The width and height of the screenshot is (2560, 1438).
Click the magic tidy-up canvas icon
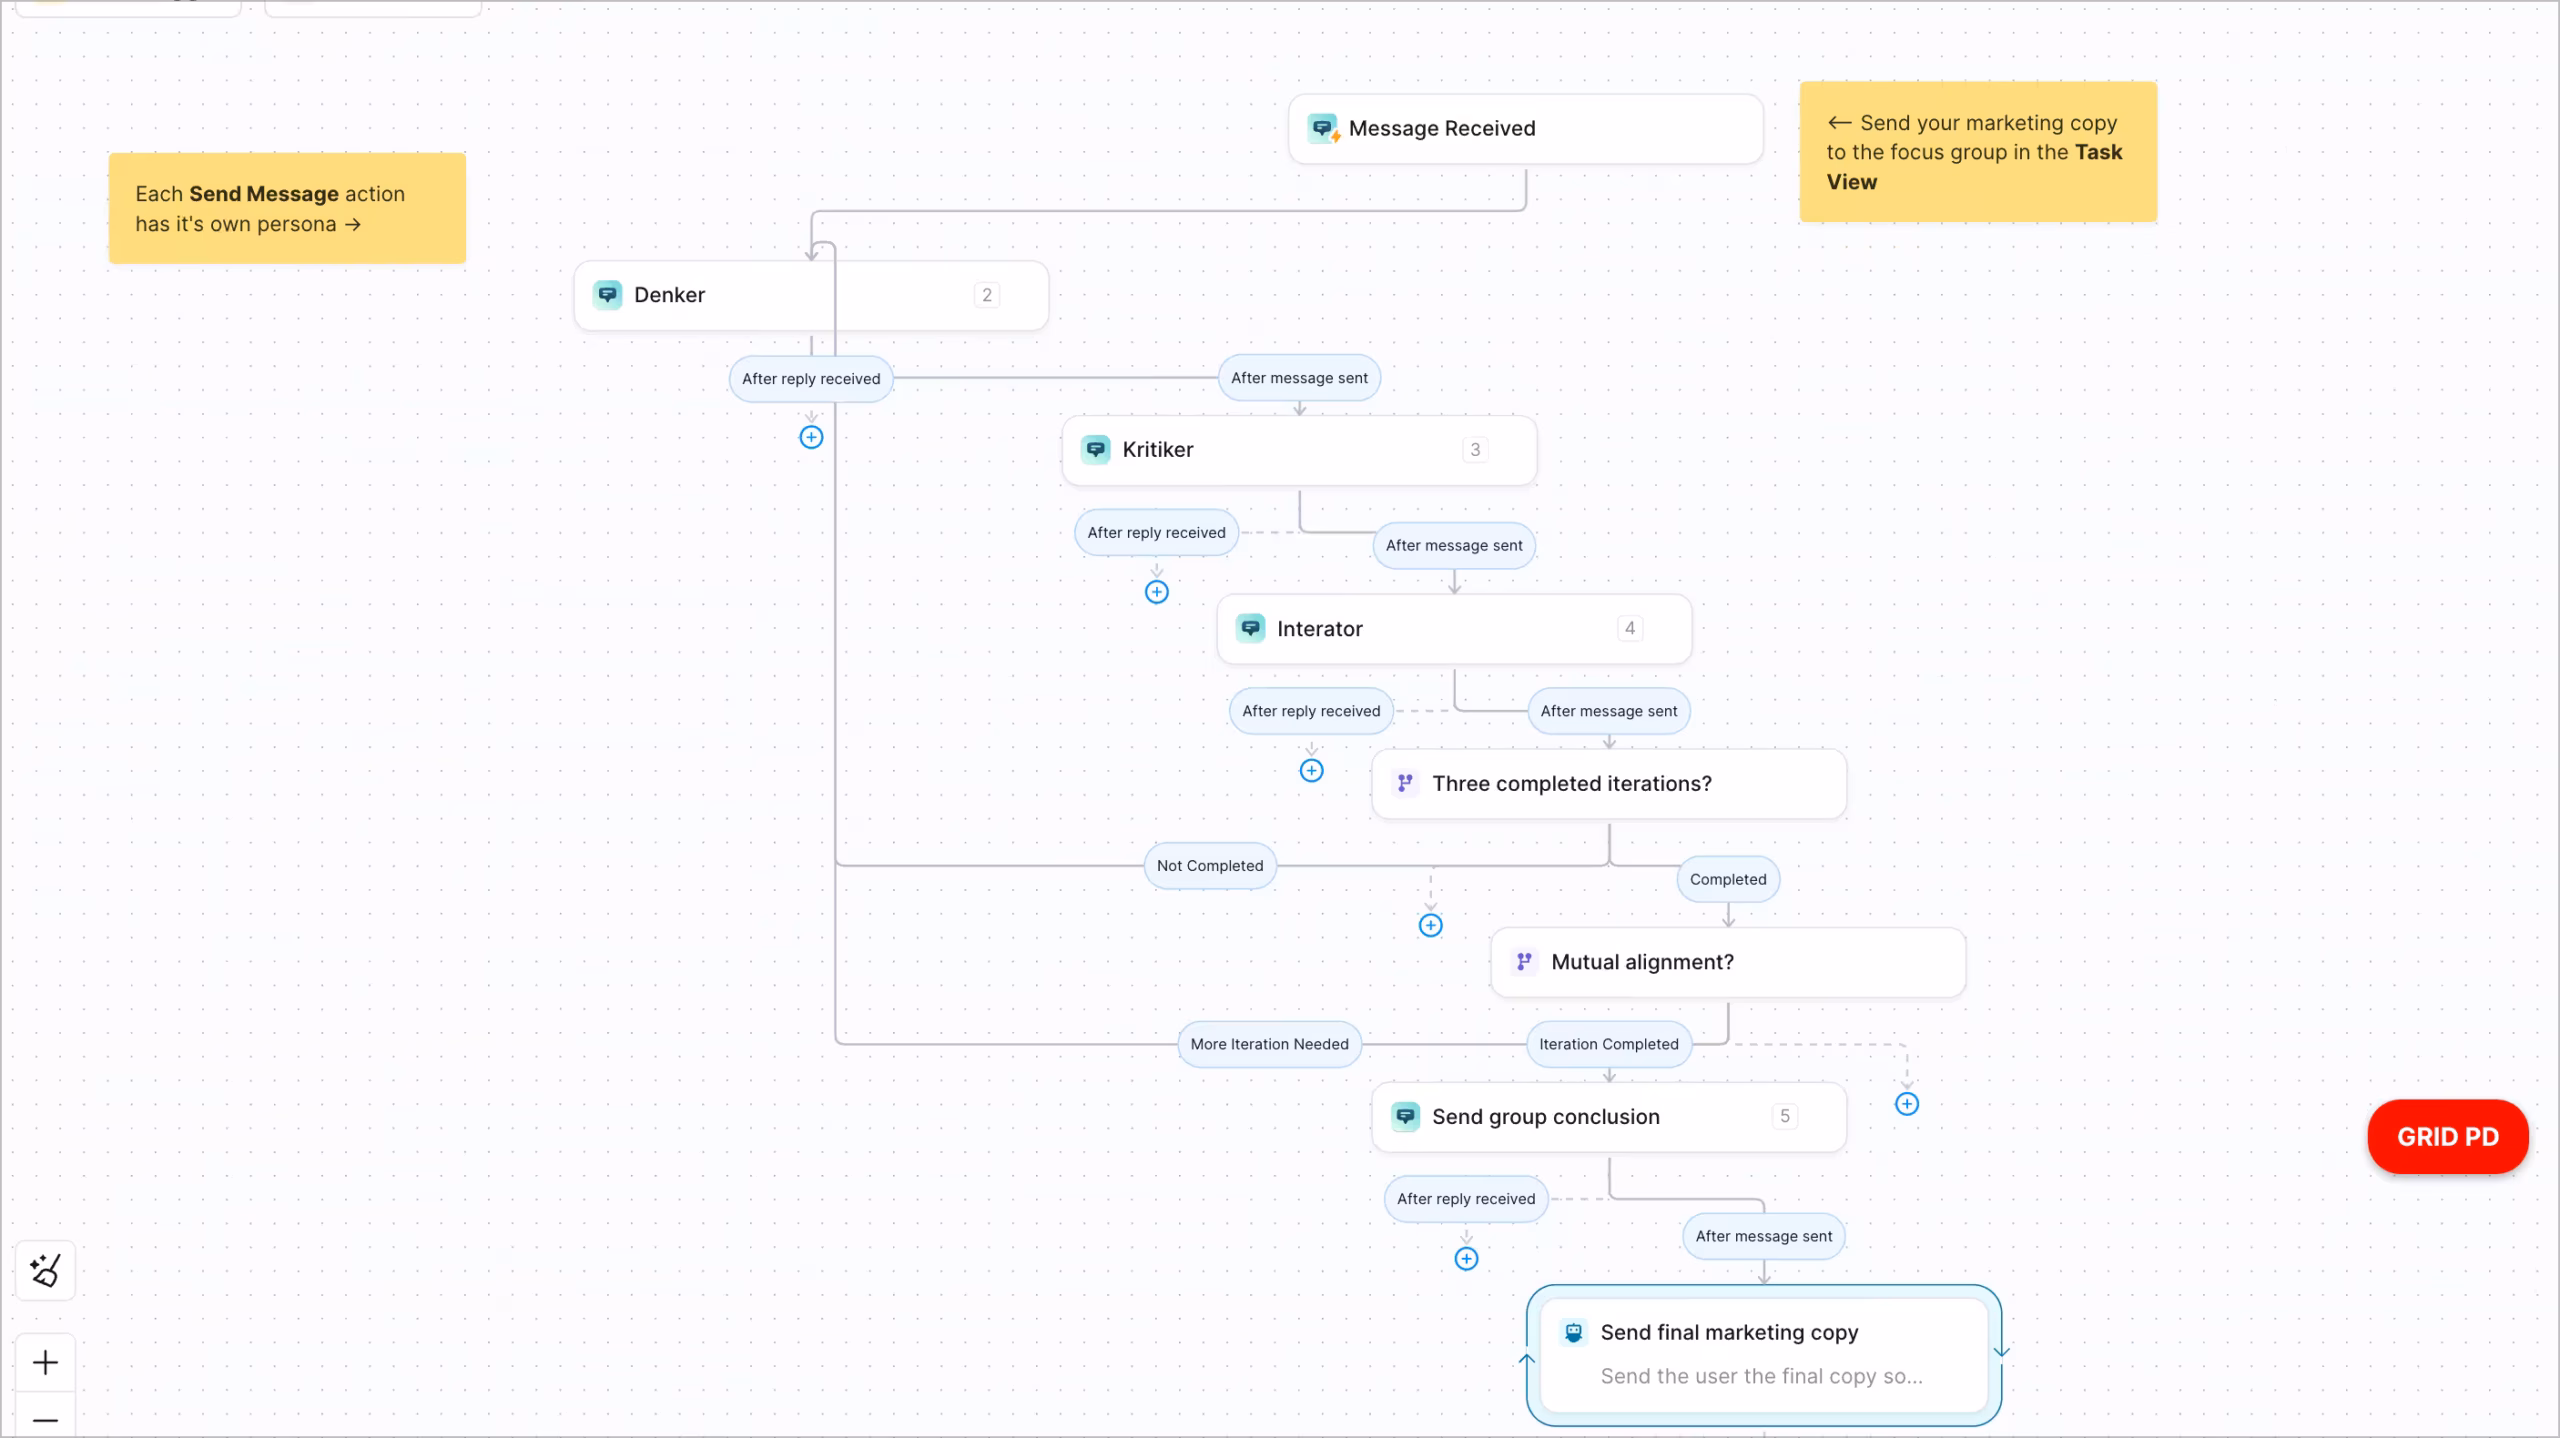click(45, 1271)
